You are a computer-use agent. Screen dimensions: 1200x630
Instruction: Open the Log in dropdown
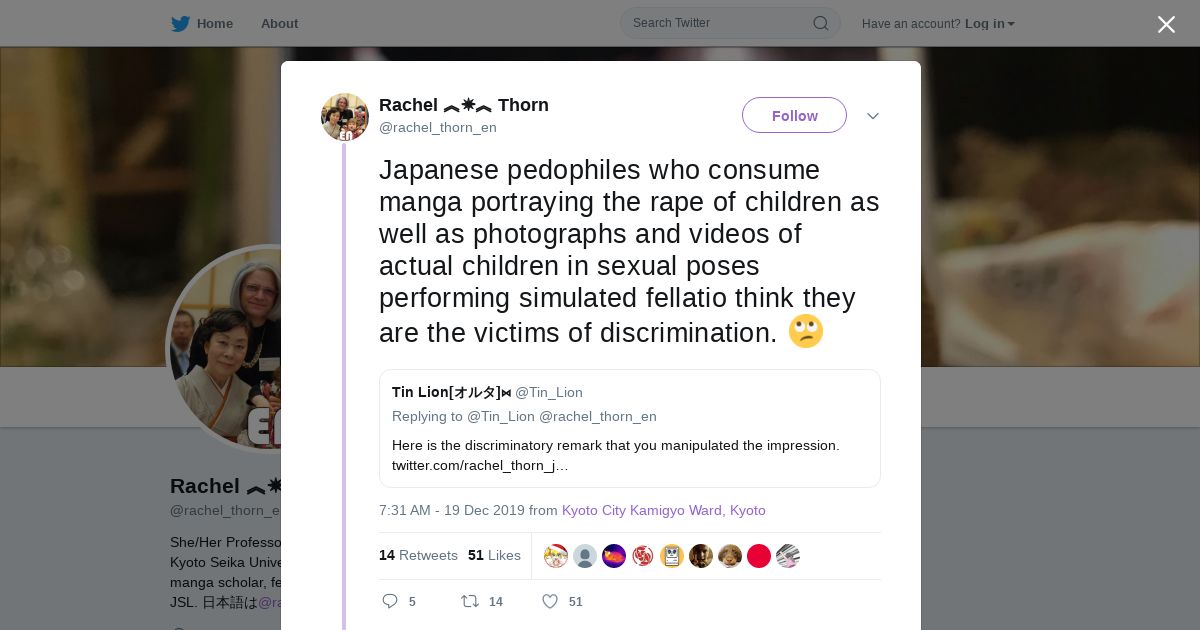tap(989, 24)
